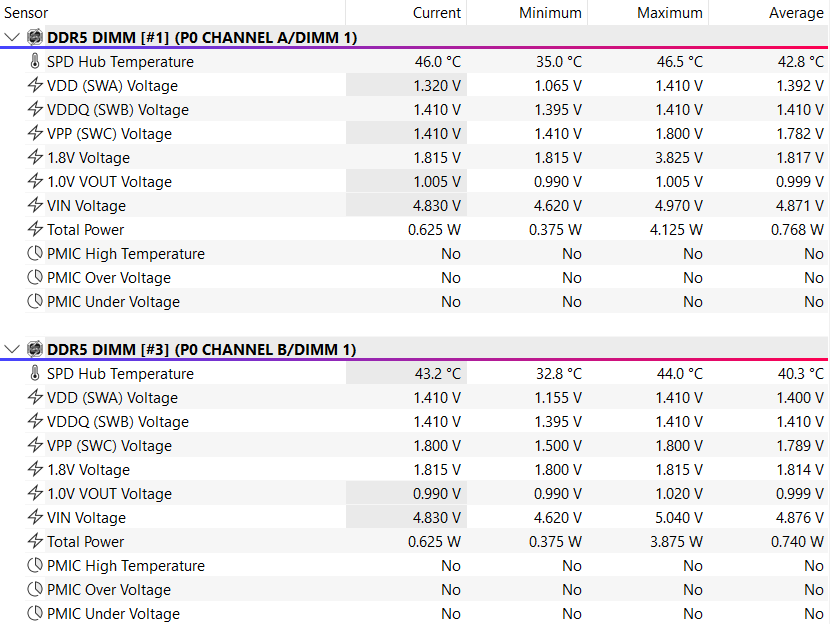This screenshot has height=624, width=830.
Task: Click DIMM #1 Total Power maximum 4.125 W
Action: [x=676, y=230]
